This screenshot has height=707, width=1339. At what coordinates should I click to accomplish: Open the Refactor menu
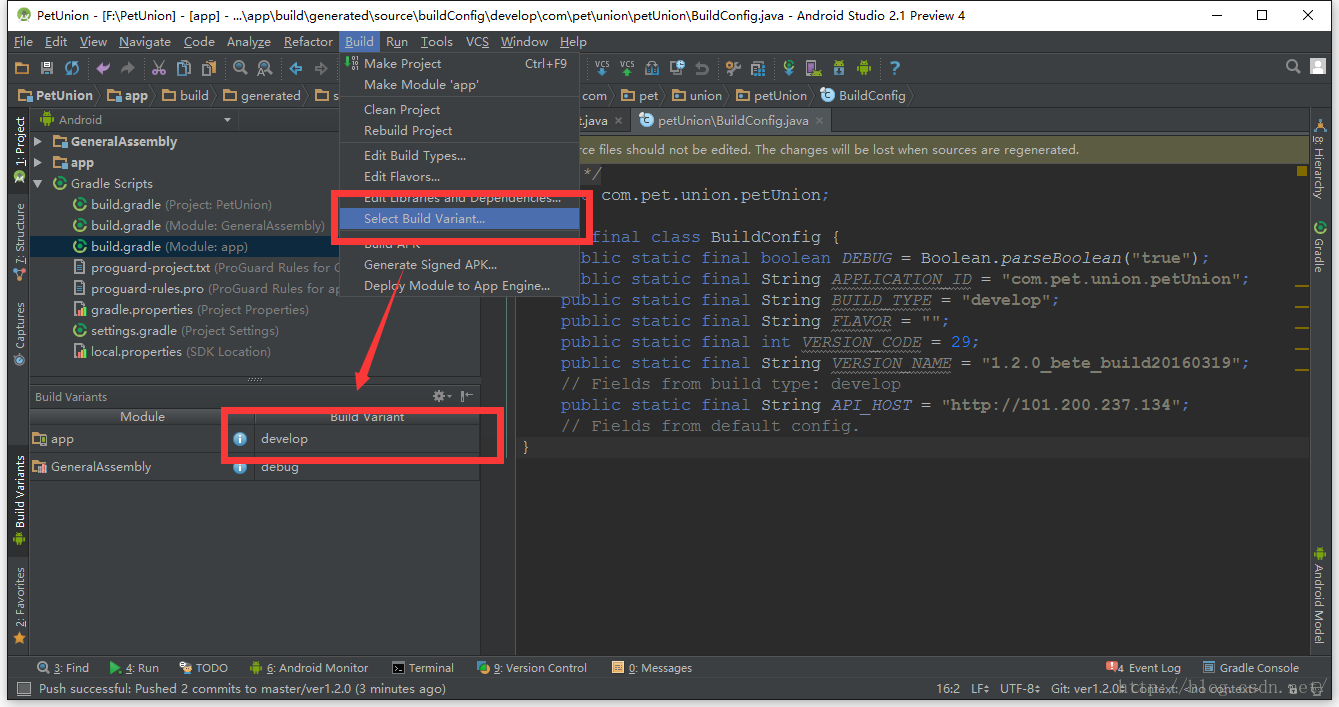click(x=308, y=42)
